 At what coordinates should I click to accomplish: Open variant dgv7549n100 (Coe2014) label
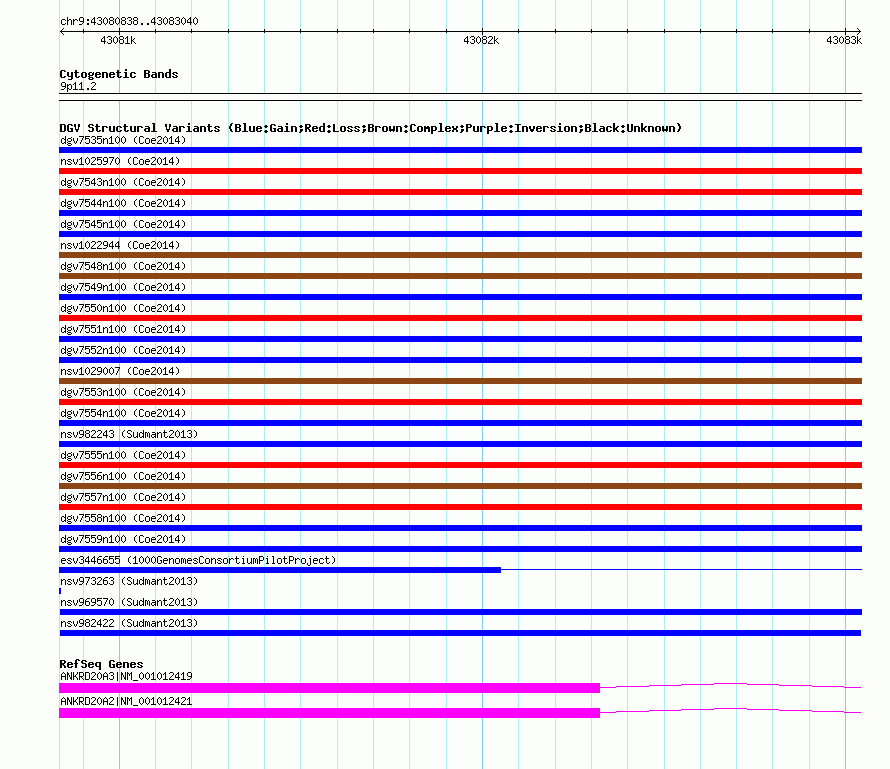click(x=123, y=287)
